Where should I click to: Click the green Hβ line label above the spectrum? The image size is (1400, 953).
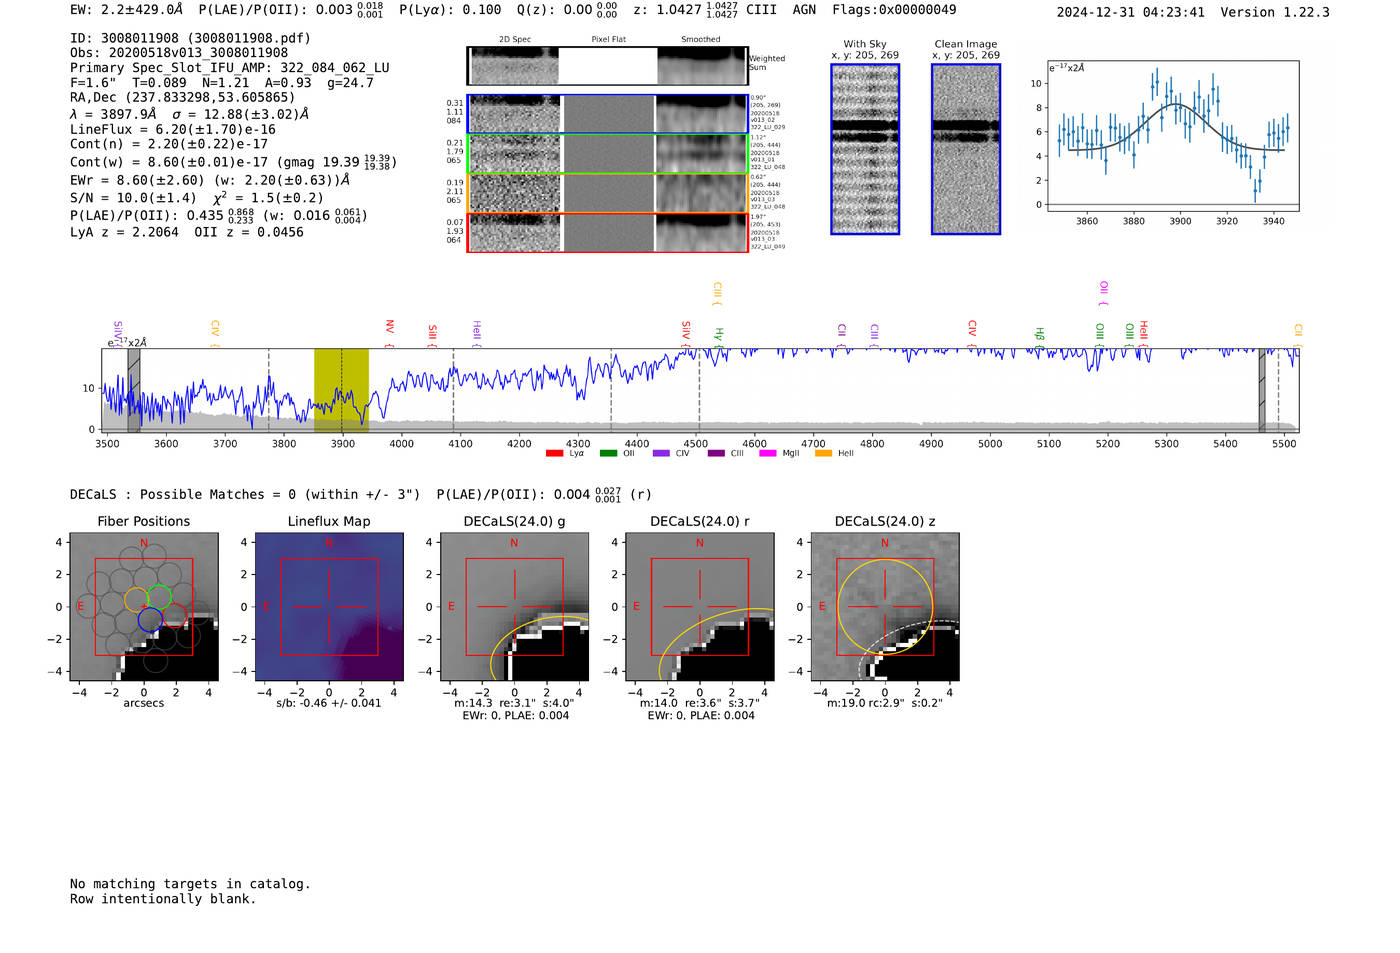click(x=1040, y=335)
